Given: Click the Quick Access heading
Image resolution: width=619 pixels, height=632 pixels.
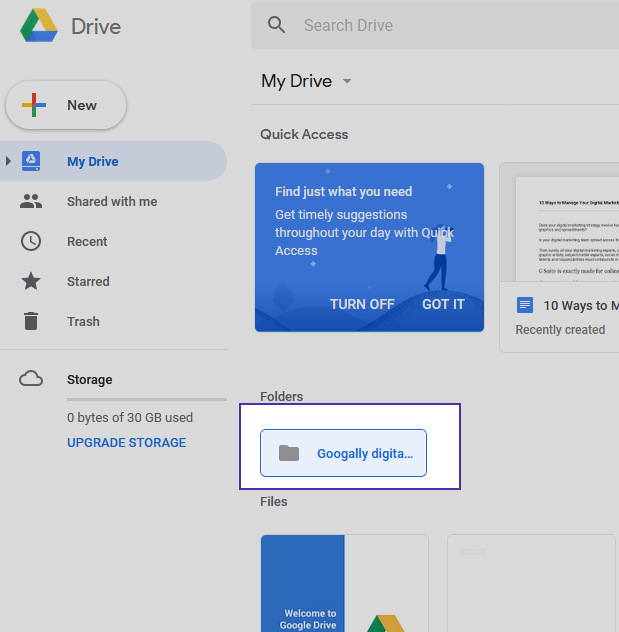Looking at the screenshot, I should (304, 134).
